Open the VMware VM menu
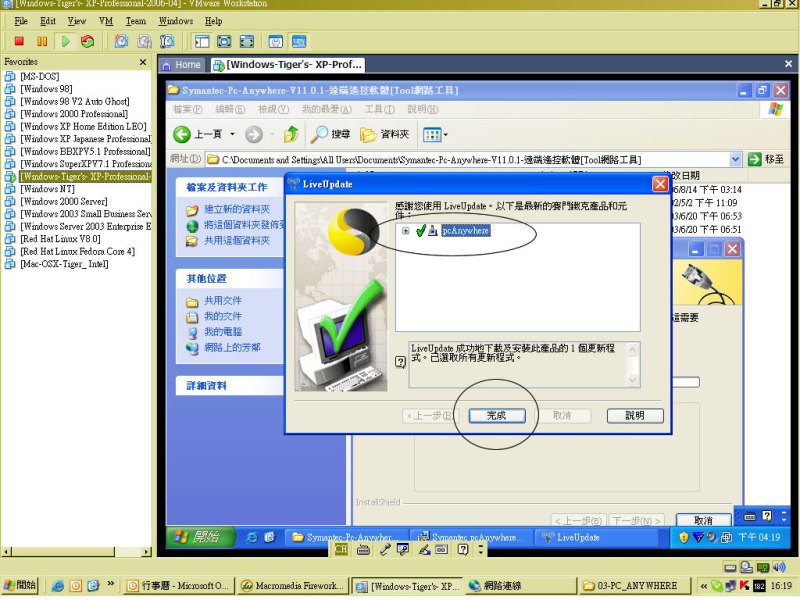The width and height of the screenshot is (800, 600). tap(106, 21)
